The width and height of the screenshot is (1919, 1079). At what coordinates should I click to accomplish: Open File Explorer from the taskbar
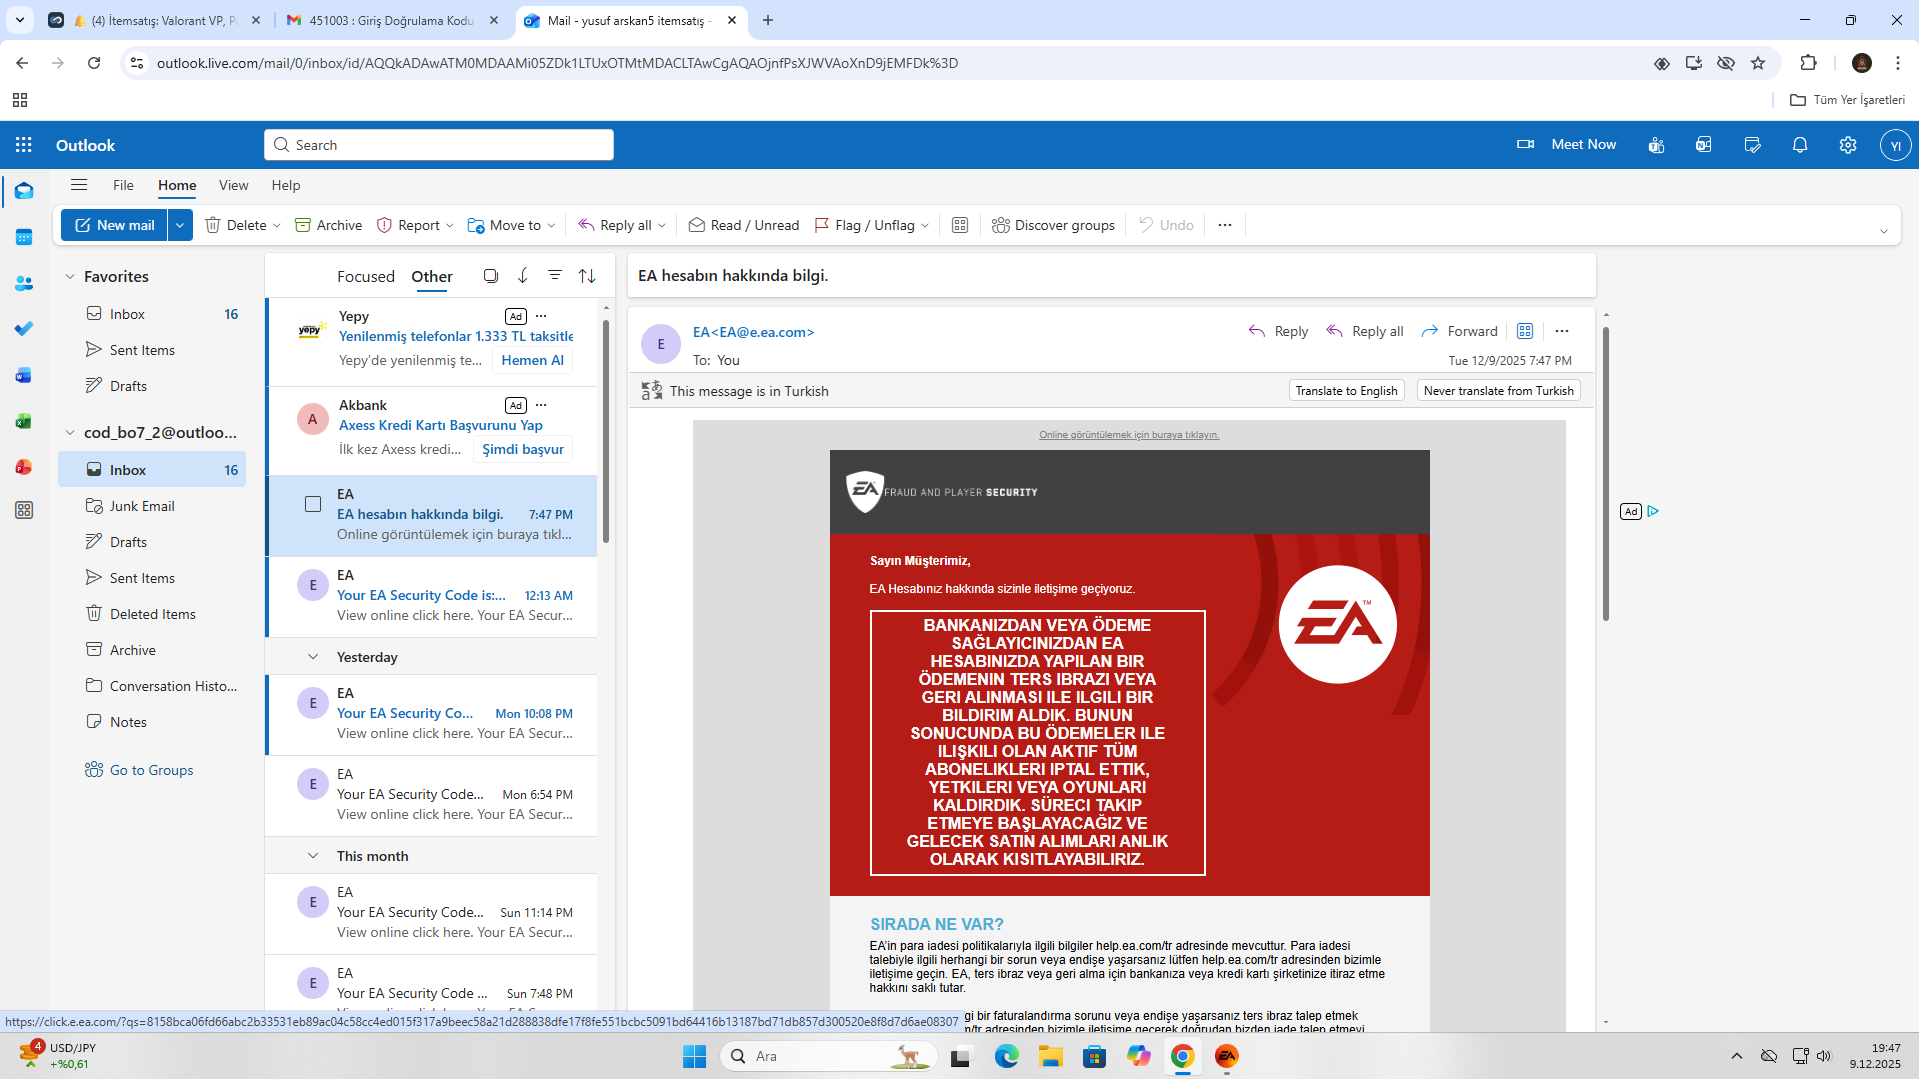(x=1051, y=1056)
